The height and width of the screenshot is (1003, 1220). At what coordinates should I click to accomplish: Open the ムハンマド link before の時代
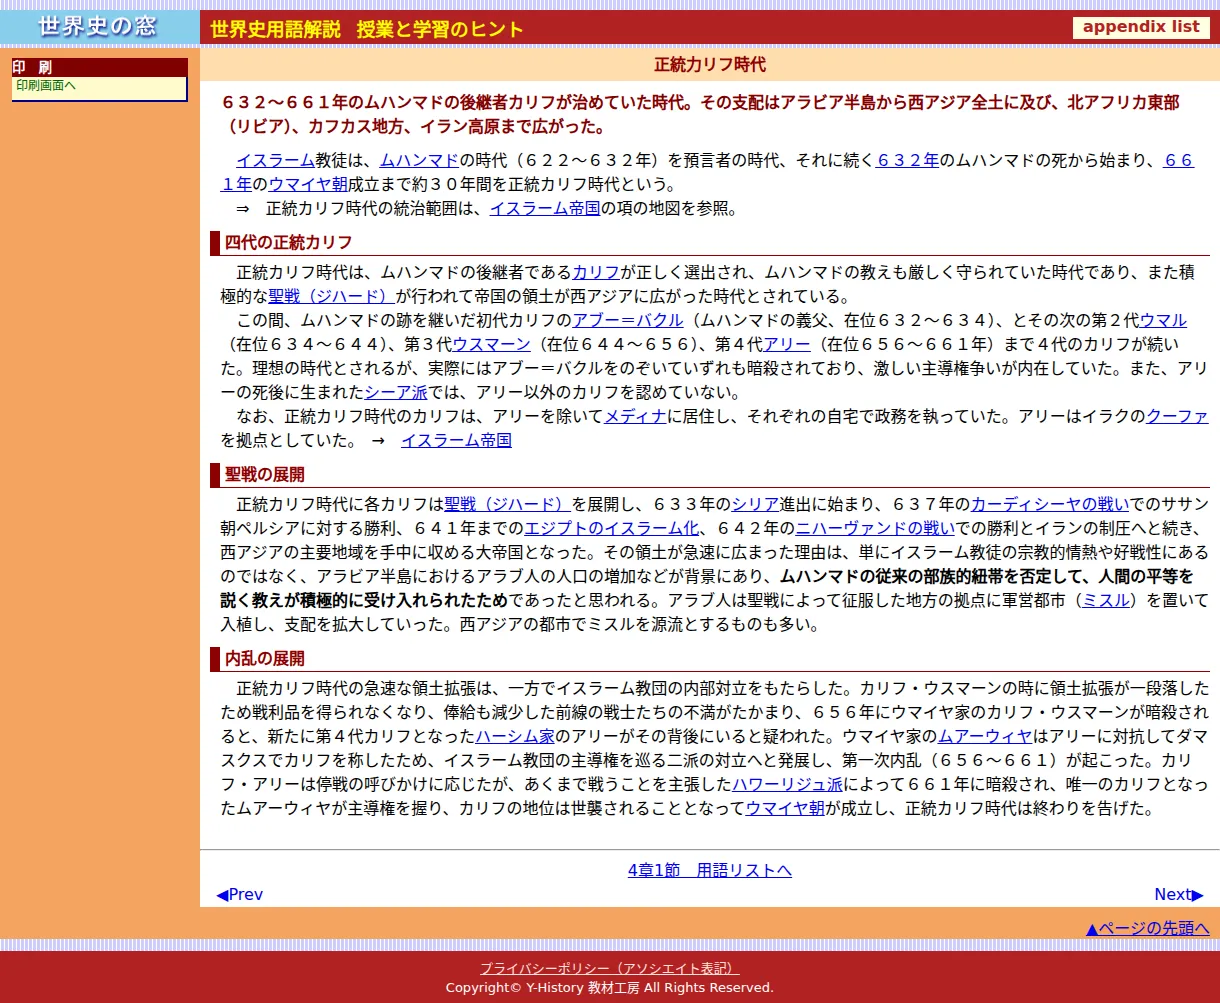click(419, 160)
